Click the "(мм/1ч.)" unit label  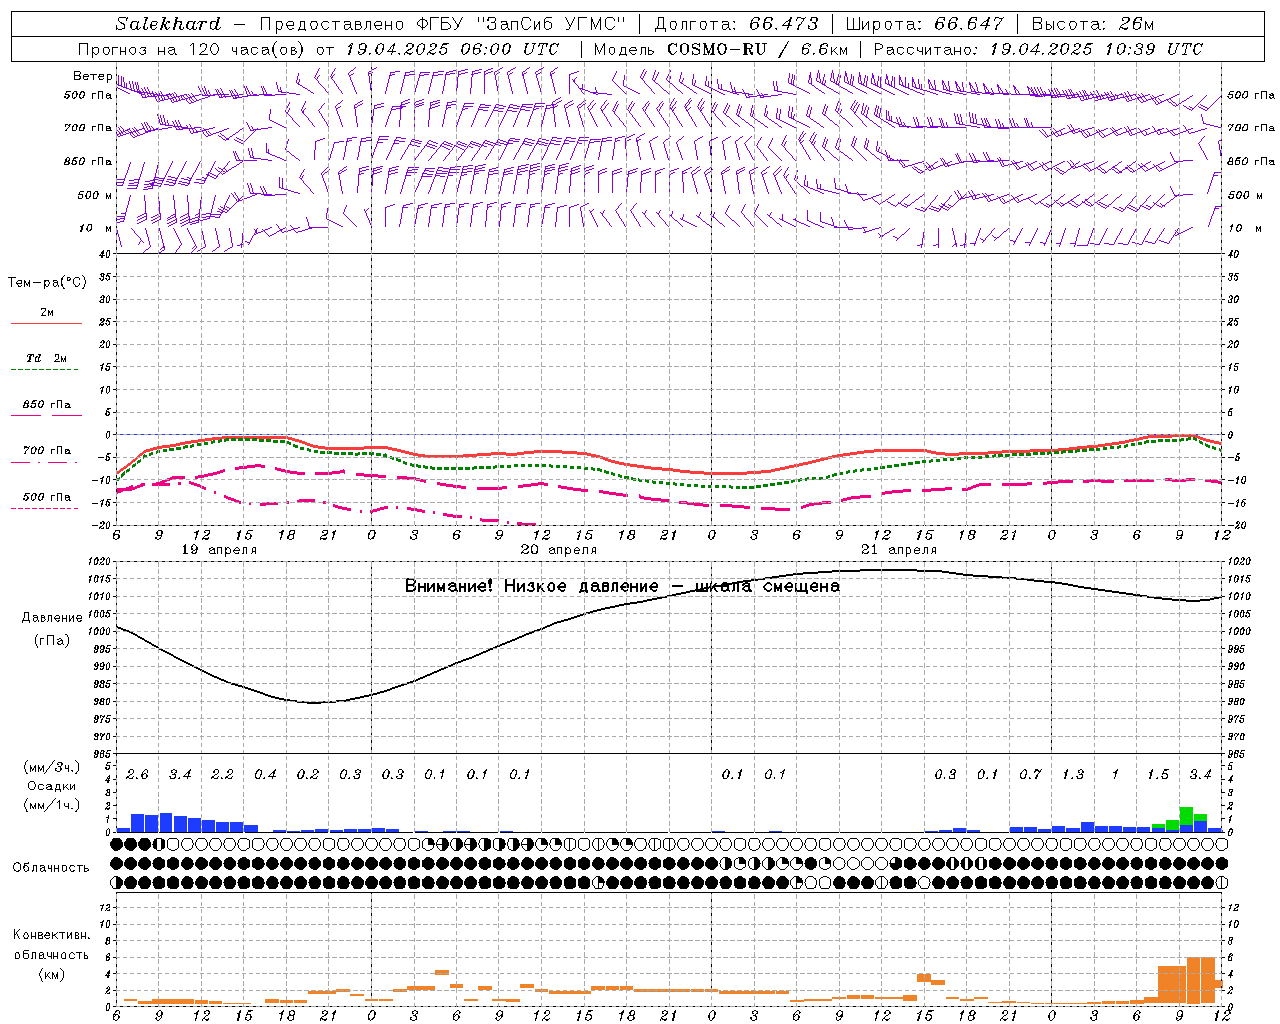coord(51,806)
